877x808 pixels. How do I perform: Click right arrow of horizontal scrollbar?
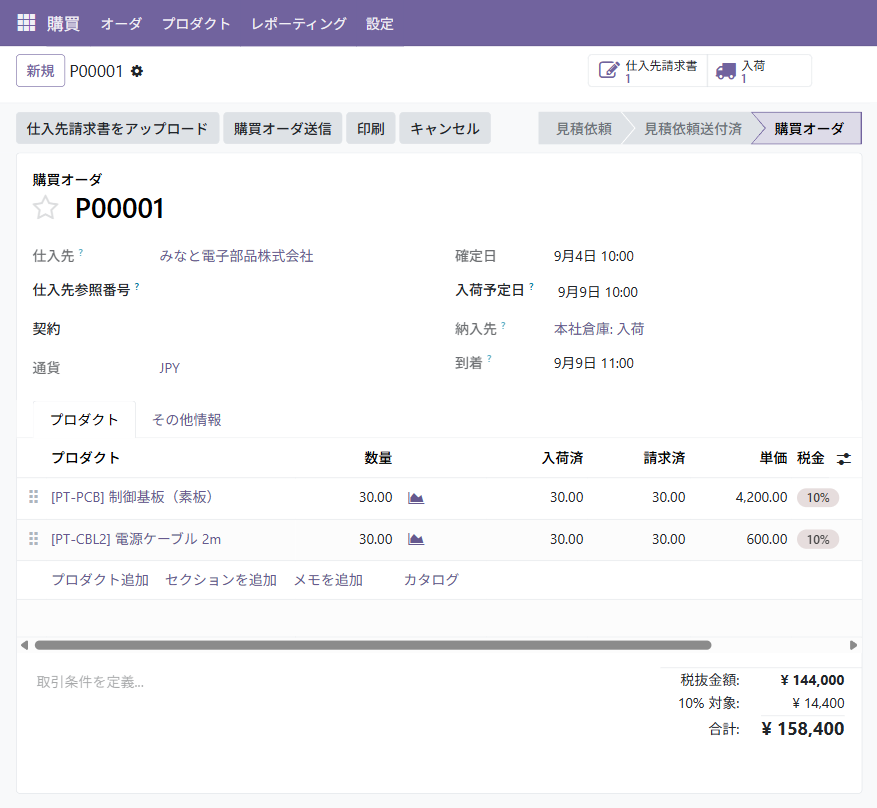(854, 645)
